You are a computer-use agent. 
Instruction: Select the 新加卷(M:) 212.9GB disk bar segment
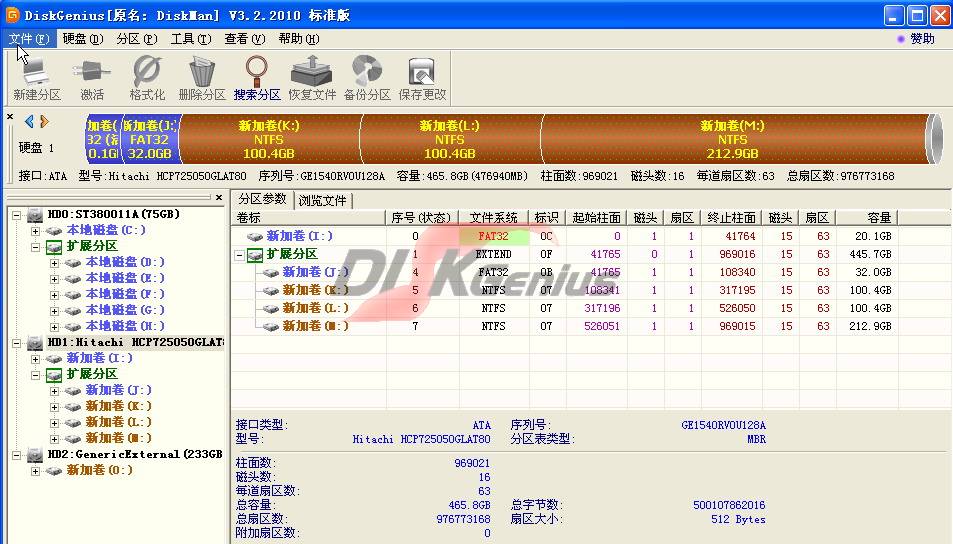tap(732, 139)
